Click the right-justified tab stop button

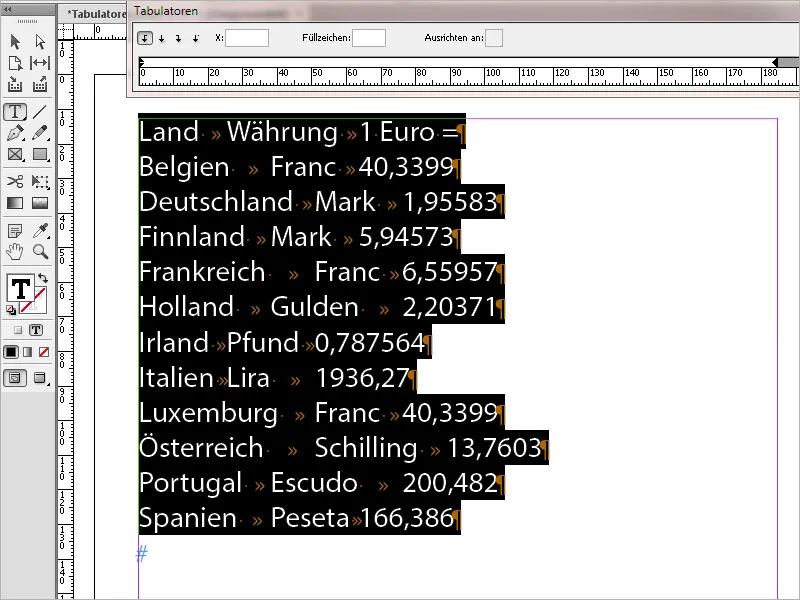(x=177, y=38)
